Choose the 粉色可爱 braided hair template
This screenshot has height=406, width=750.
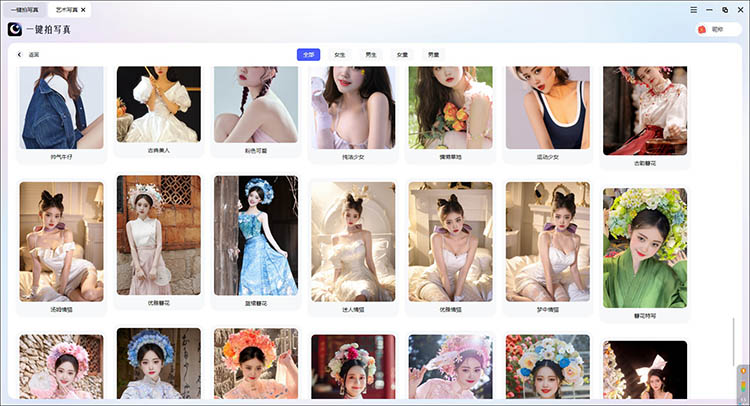tap(256, 104)
